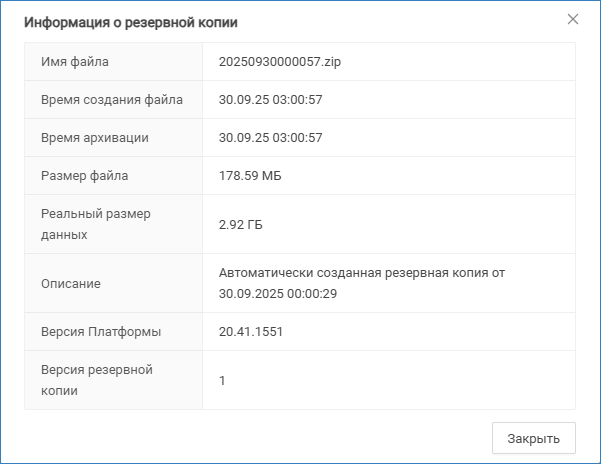Select the Время архивации label
The width and height of the screenshot is (601, 464).
tap(95, 138)
